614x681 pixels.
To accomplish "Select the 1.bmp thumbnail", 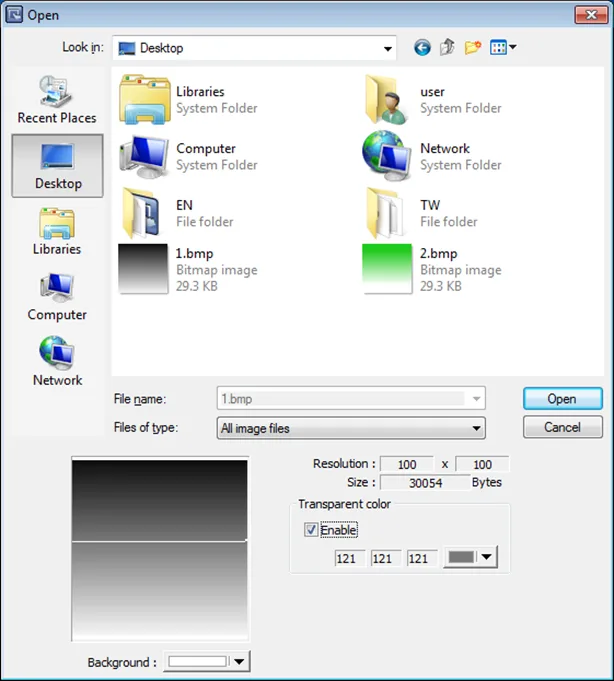I will [x=143, y=269].
